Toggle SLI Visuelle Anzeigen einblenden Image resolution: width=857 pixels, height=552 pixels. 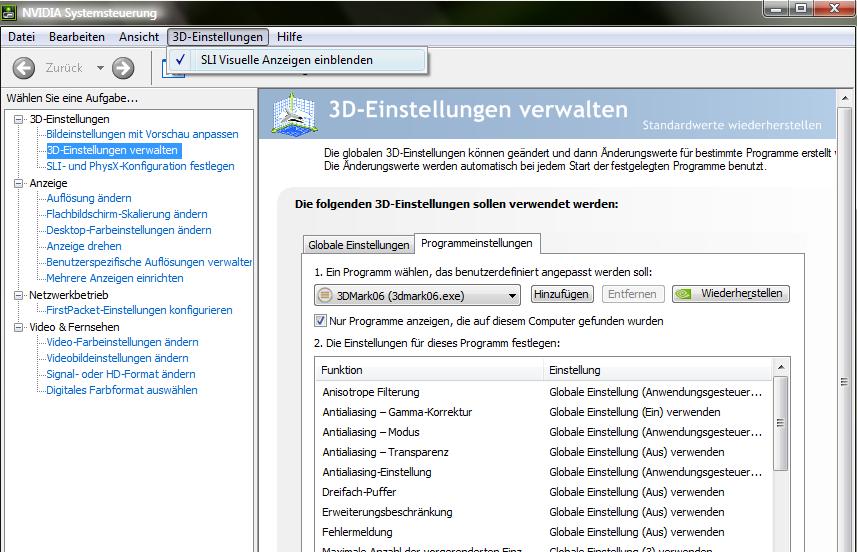(x=297, y=60)
